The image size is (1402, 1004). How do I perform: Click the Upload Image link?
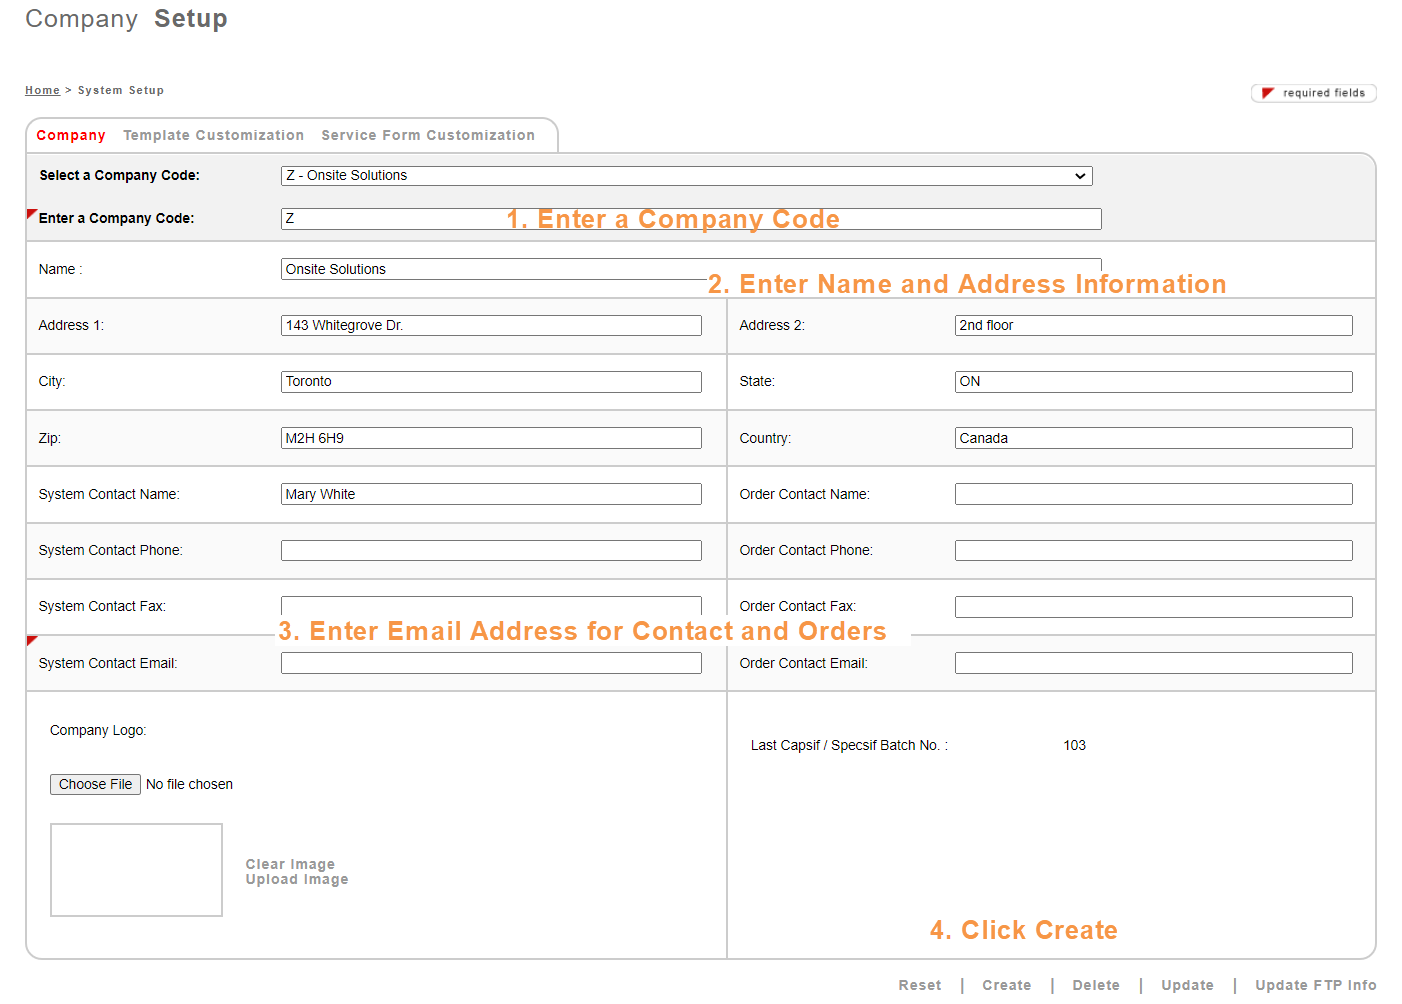pyautogui.click(x=297, y=880)
